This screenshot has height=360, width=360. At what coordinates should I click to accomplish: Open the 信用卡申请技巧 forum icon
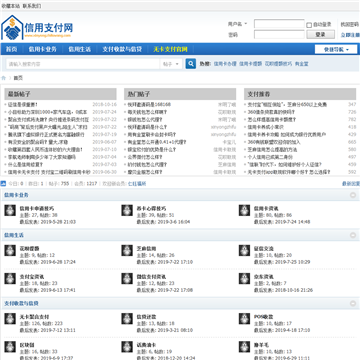[x=10, y=210]
